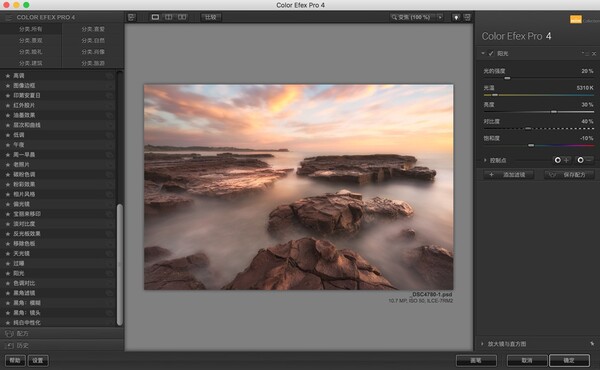Add a negative control point (−)
The height and width of the screenshot is (370, 600).
tap(585, 160)
